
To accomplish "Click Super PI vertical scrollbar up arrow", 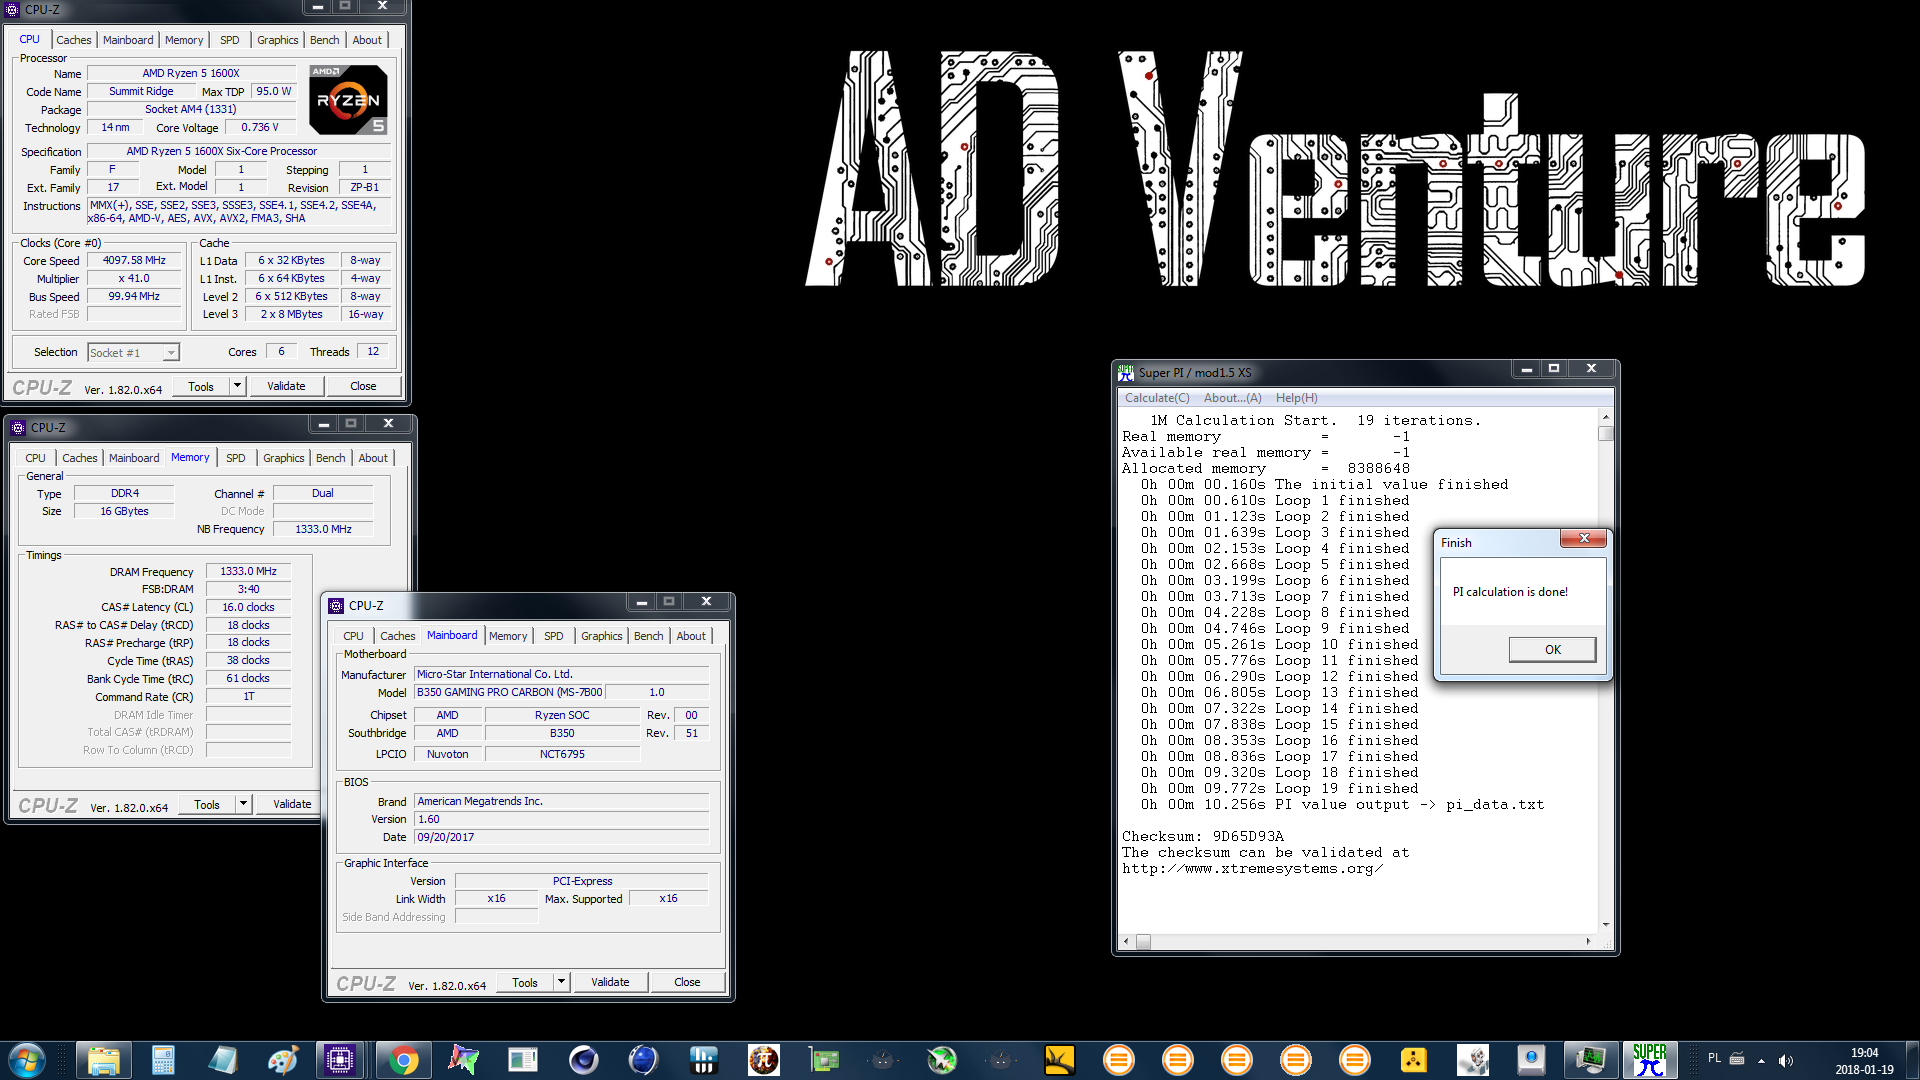I will point(1606,417).
